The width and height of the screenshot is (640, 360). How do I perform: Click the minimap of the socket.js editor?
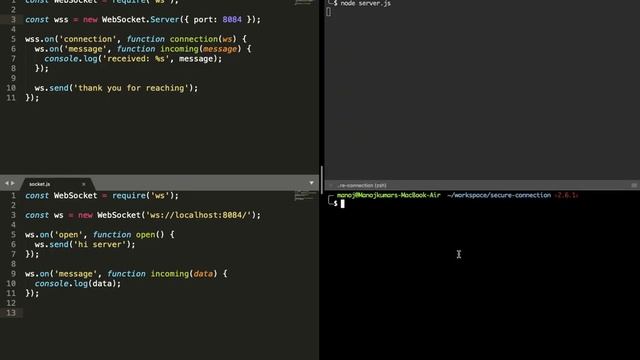pos(304,196)
